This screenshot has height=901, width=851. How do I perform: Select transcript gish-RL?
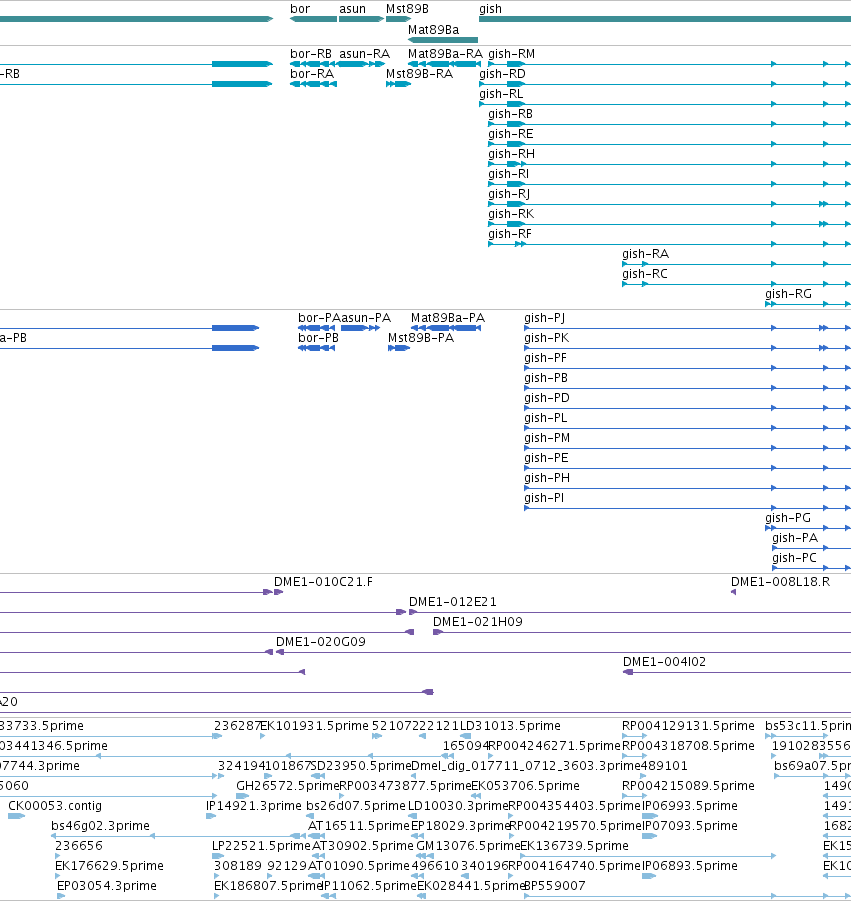point(501,94)
